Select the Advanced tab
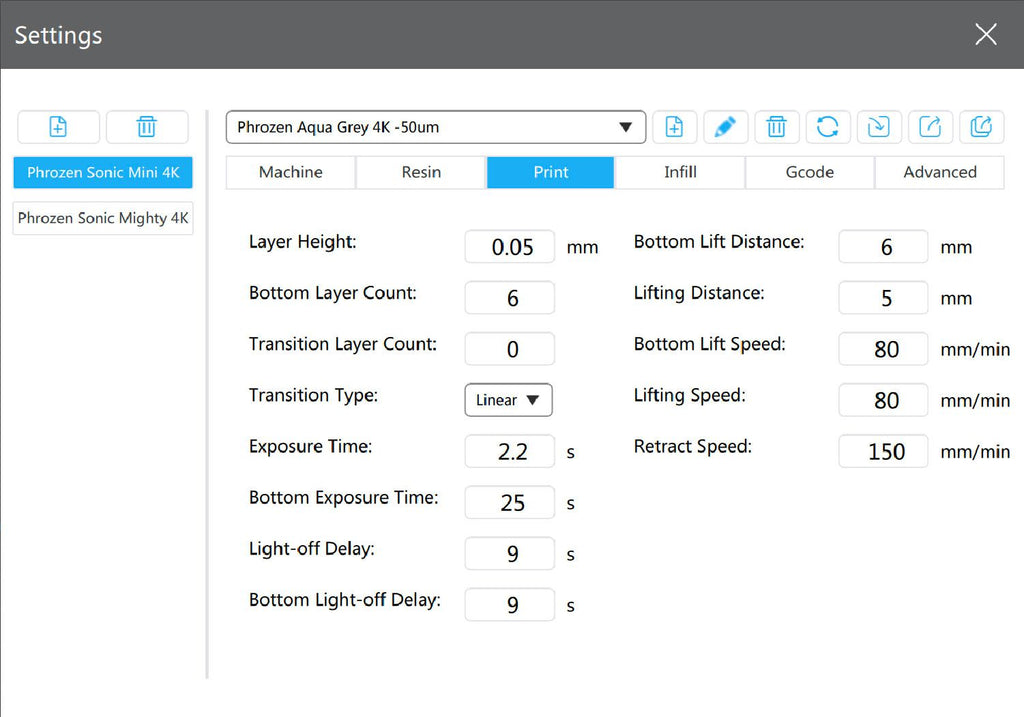 coord(939,172)
